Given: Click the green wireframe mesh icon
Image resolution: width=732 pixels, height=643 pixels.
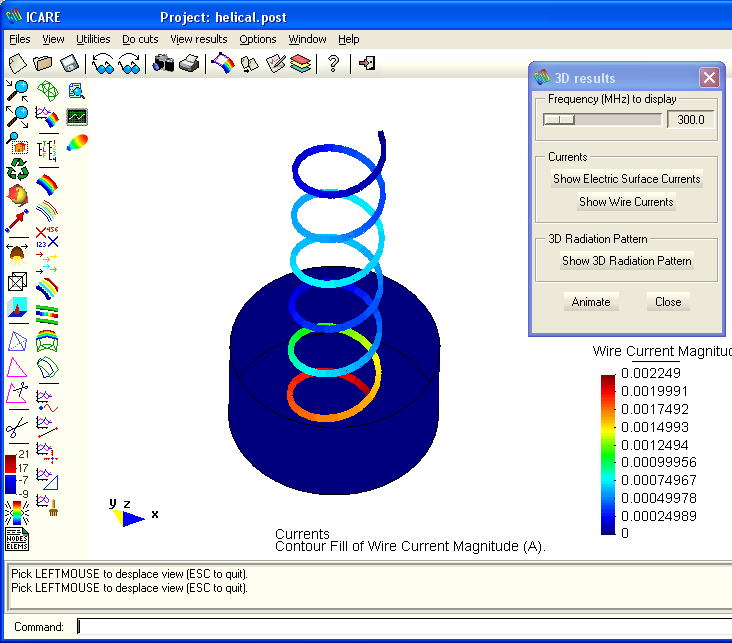Looking at the screenshot, I should (x=48, y=91).
